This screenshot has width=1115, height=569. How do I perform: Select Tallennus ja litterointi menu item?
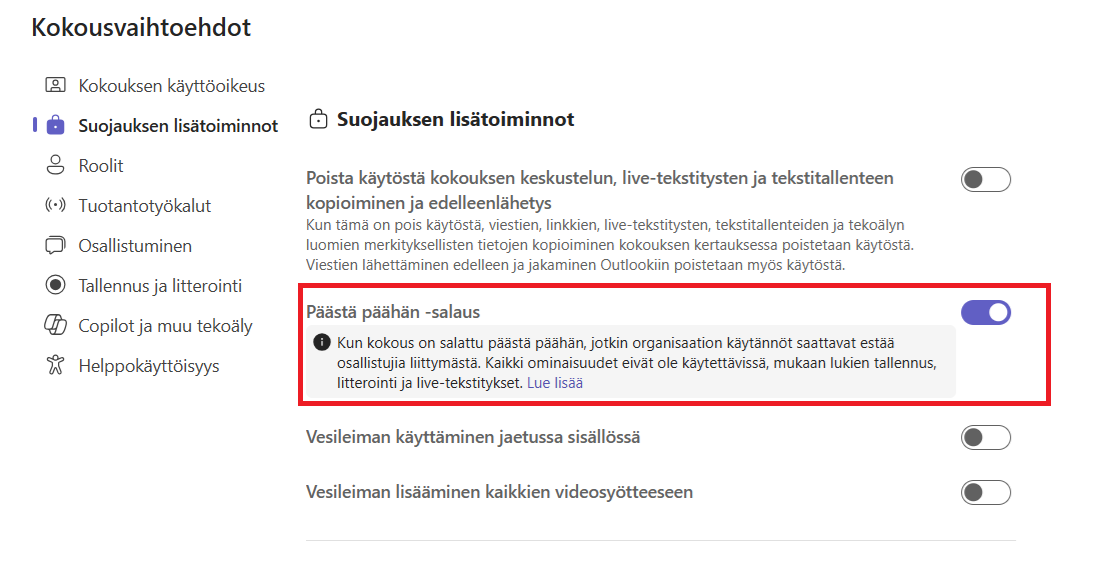click(x=160, y=286)
